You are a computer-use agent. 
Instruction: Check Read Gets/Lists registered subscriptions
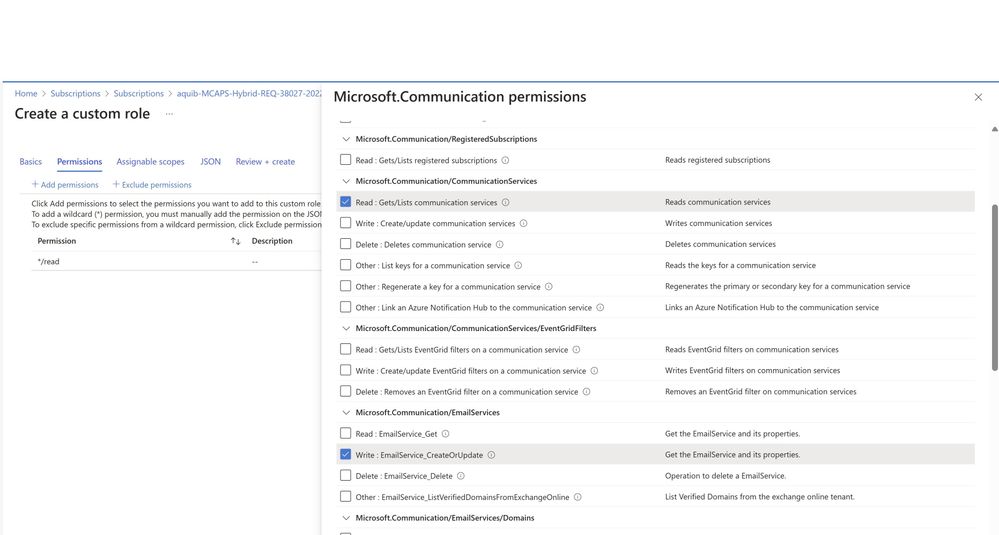point(345,160)
